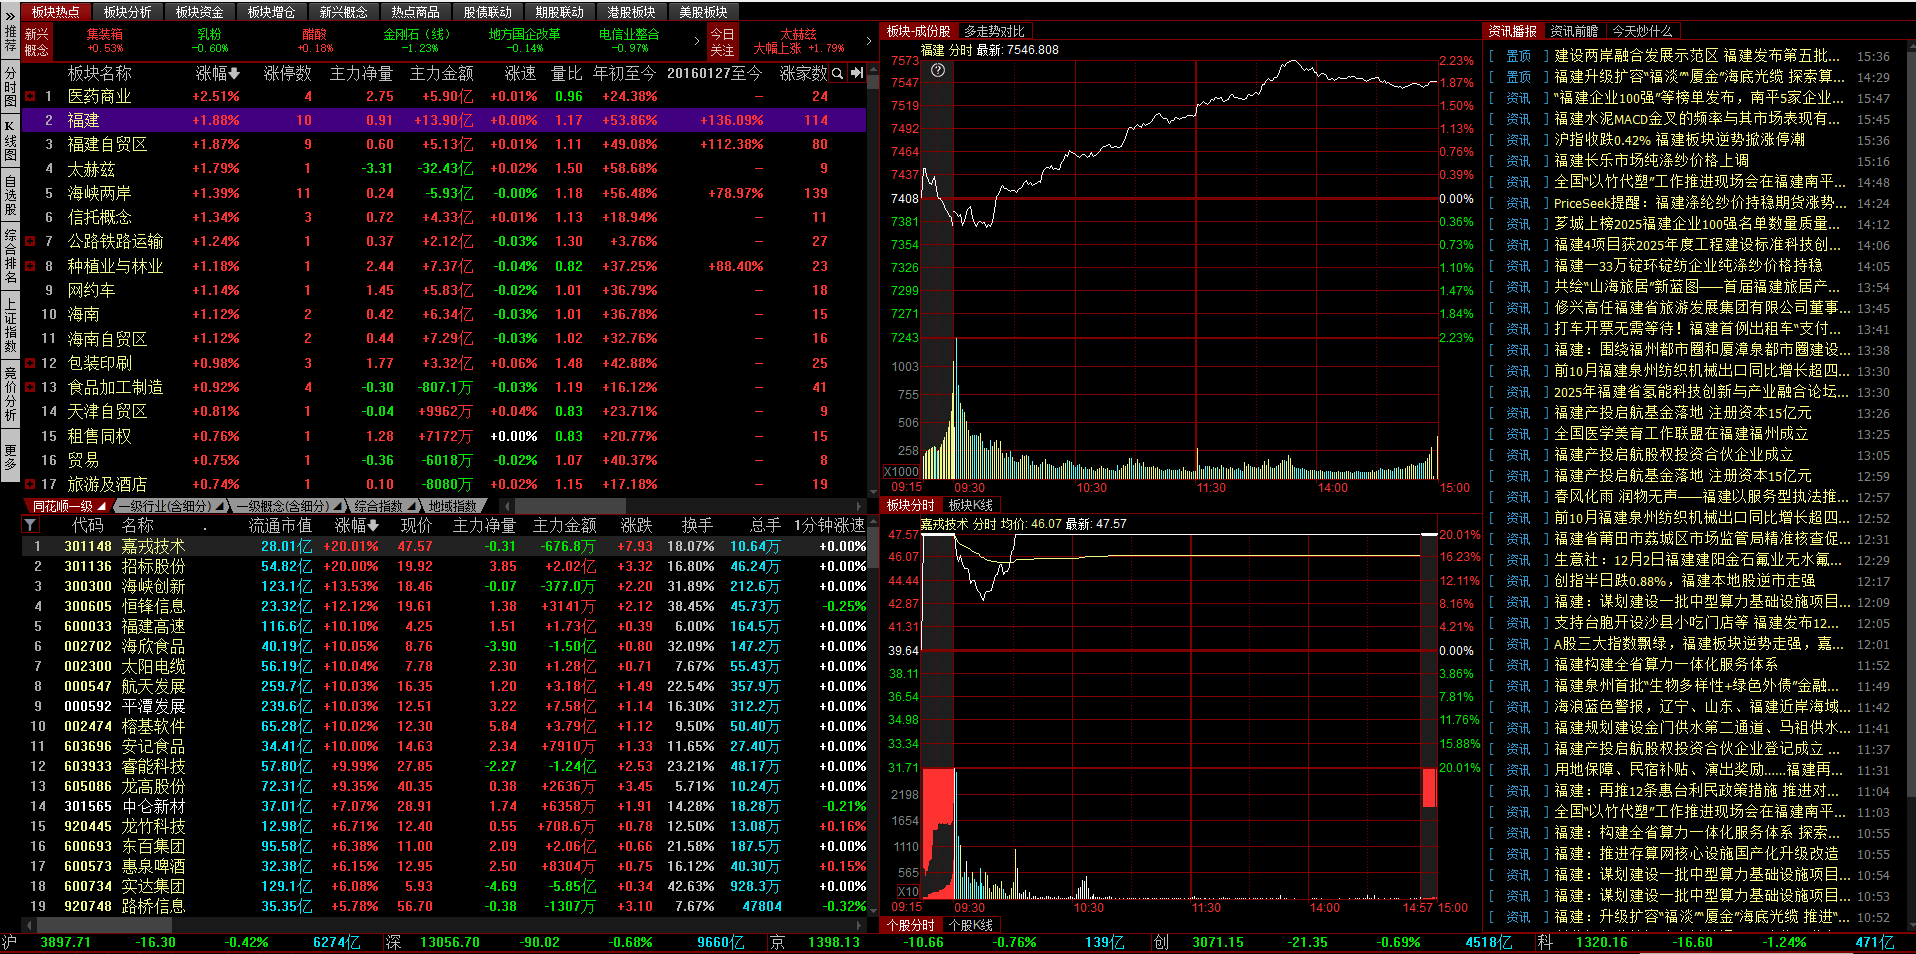Expand the 包装印刷 sector row
This screenshot has width=1916, height=954.
(30, 363)
